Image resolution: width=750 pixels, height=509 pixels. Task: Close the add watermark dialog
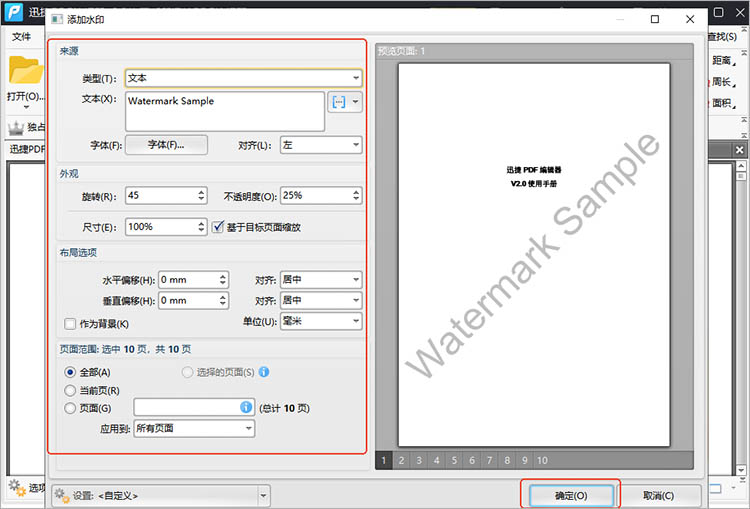point(690,19)
